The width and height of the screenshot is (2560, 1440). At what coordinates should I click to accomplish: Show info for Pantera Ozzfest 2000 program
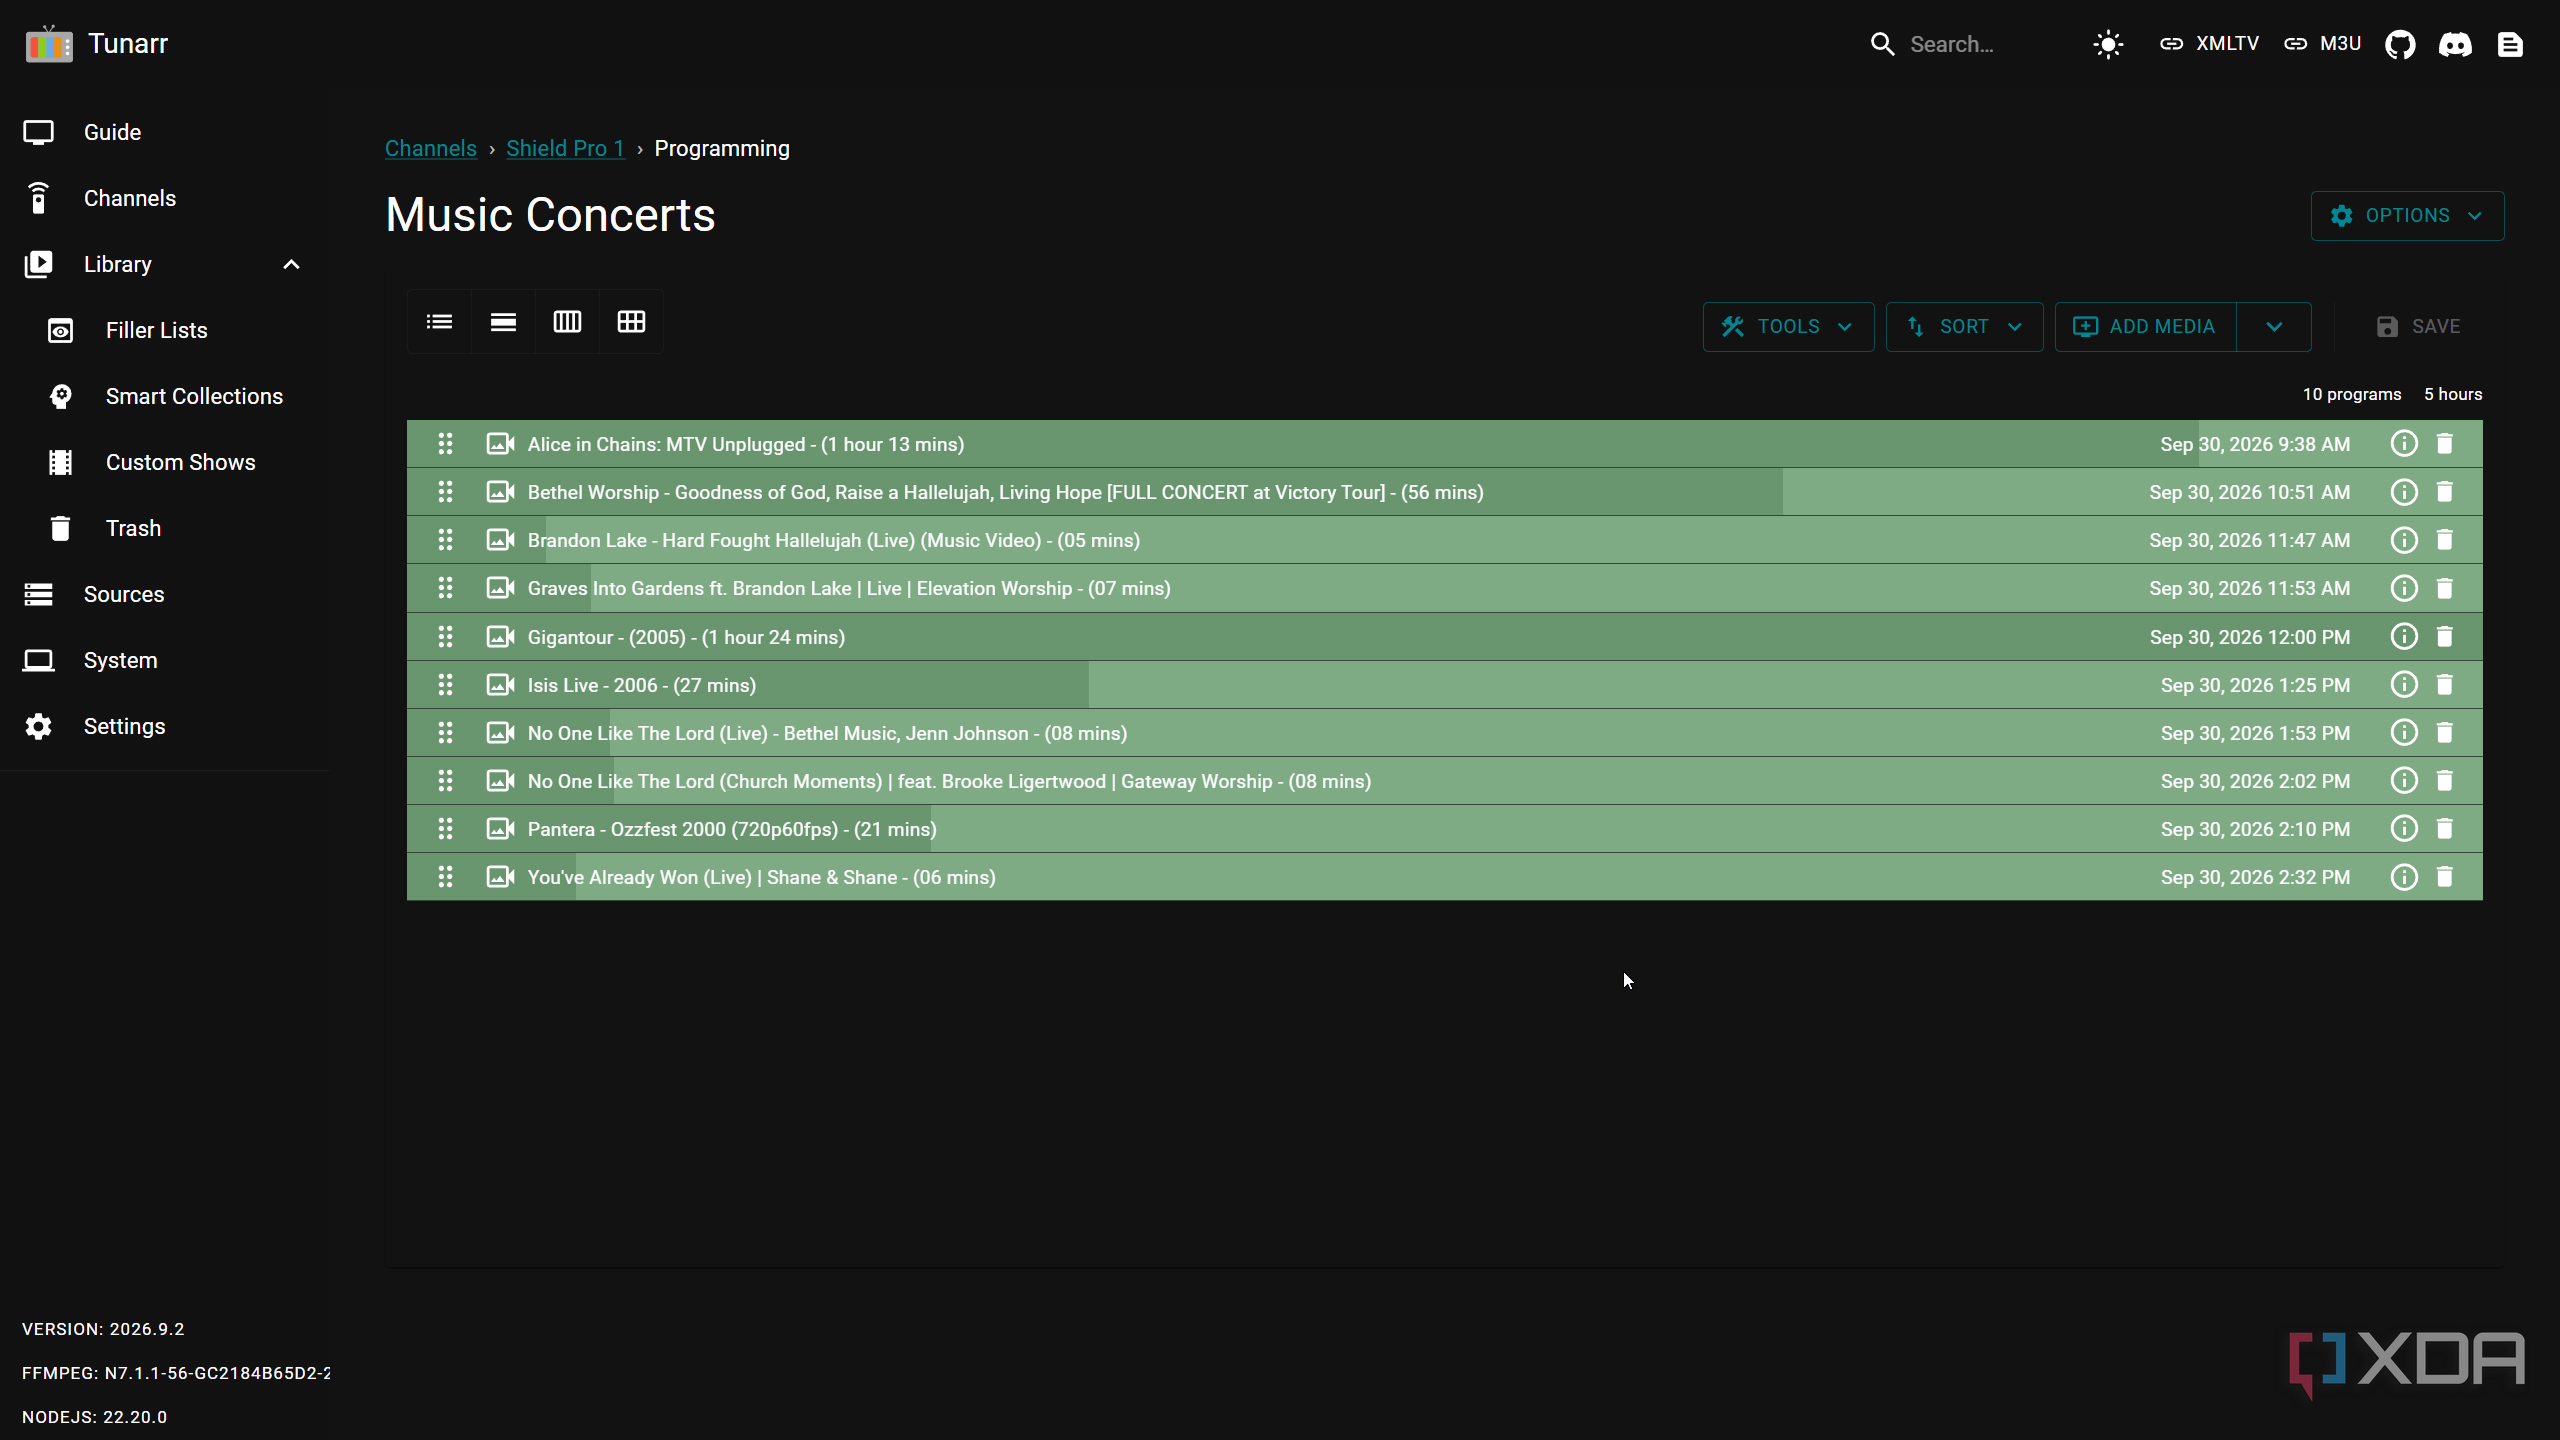2404,829
